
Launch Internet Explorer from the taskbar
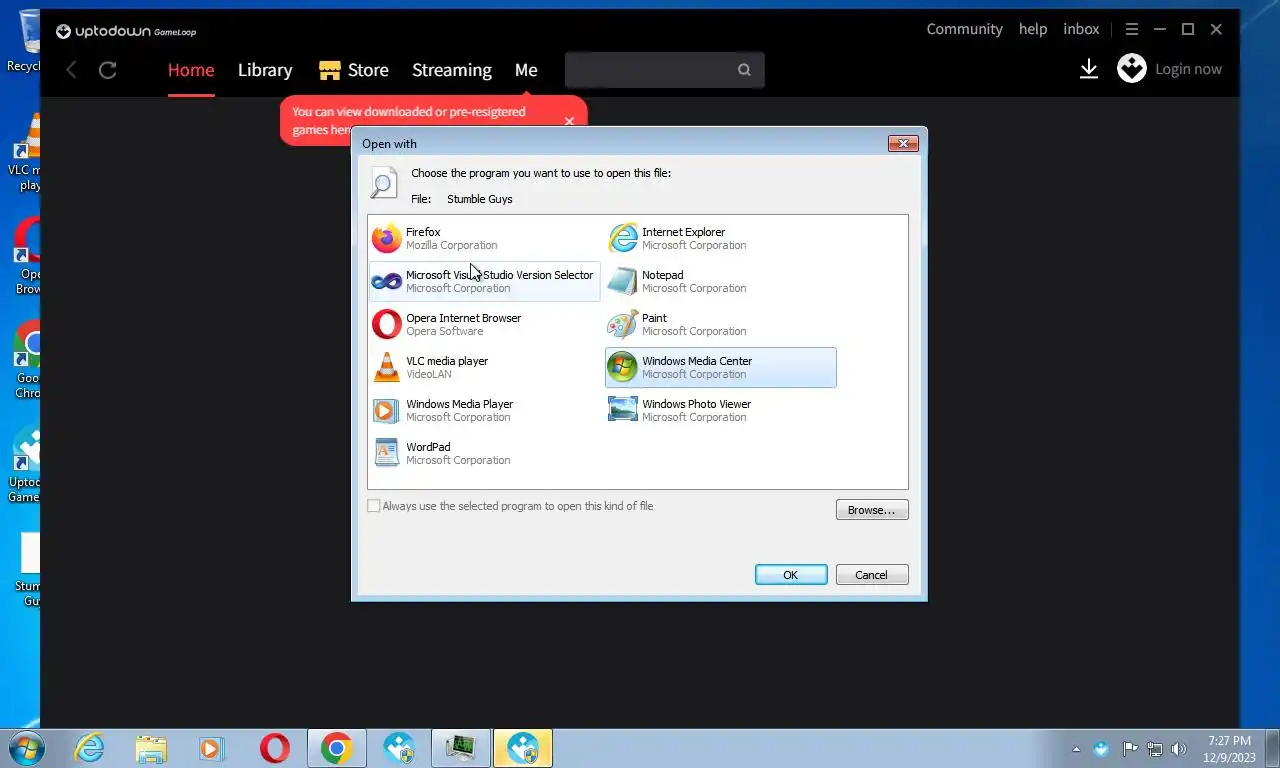pos(90,748)
